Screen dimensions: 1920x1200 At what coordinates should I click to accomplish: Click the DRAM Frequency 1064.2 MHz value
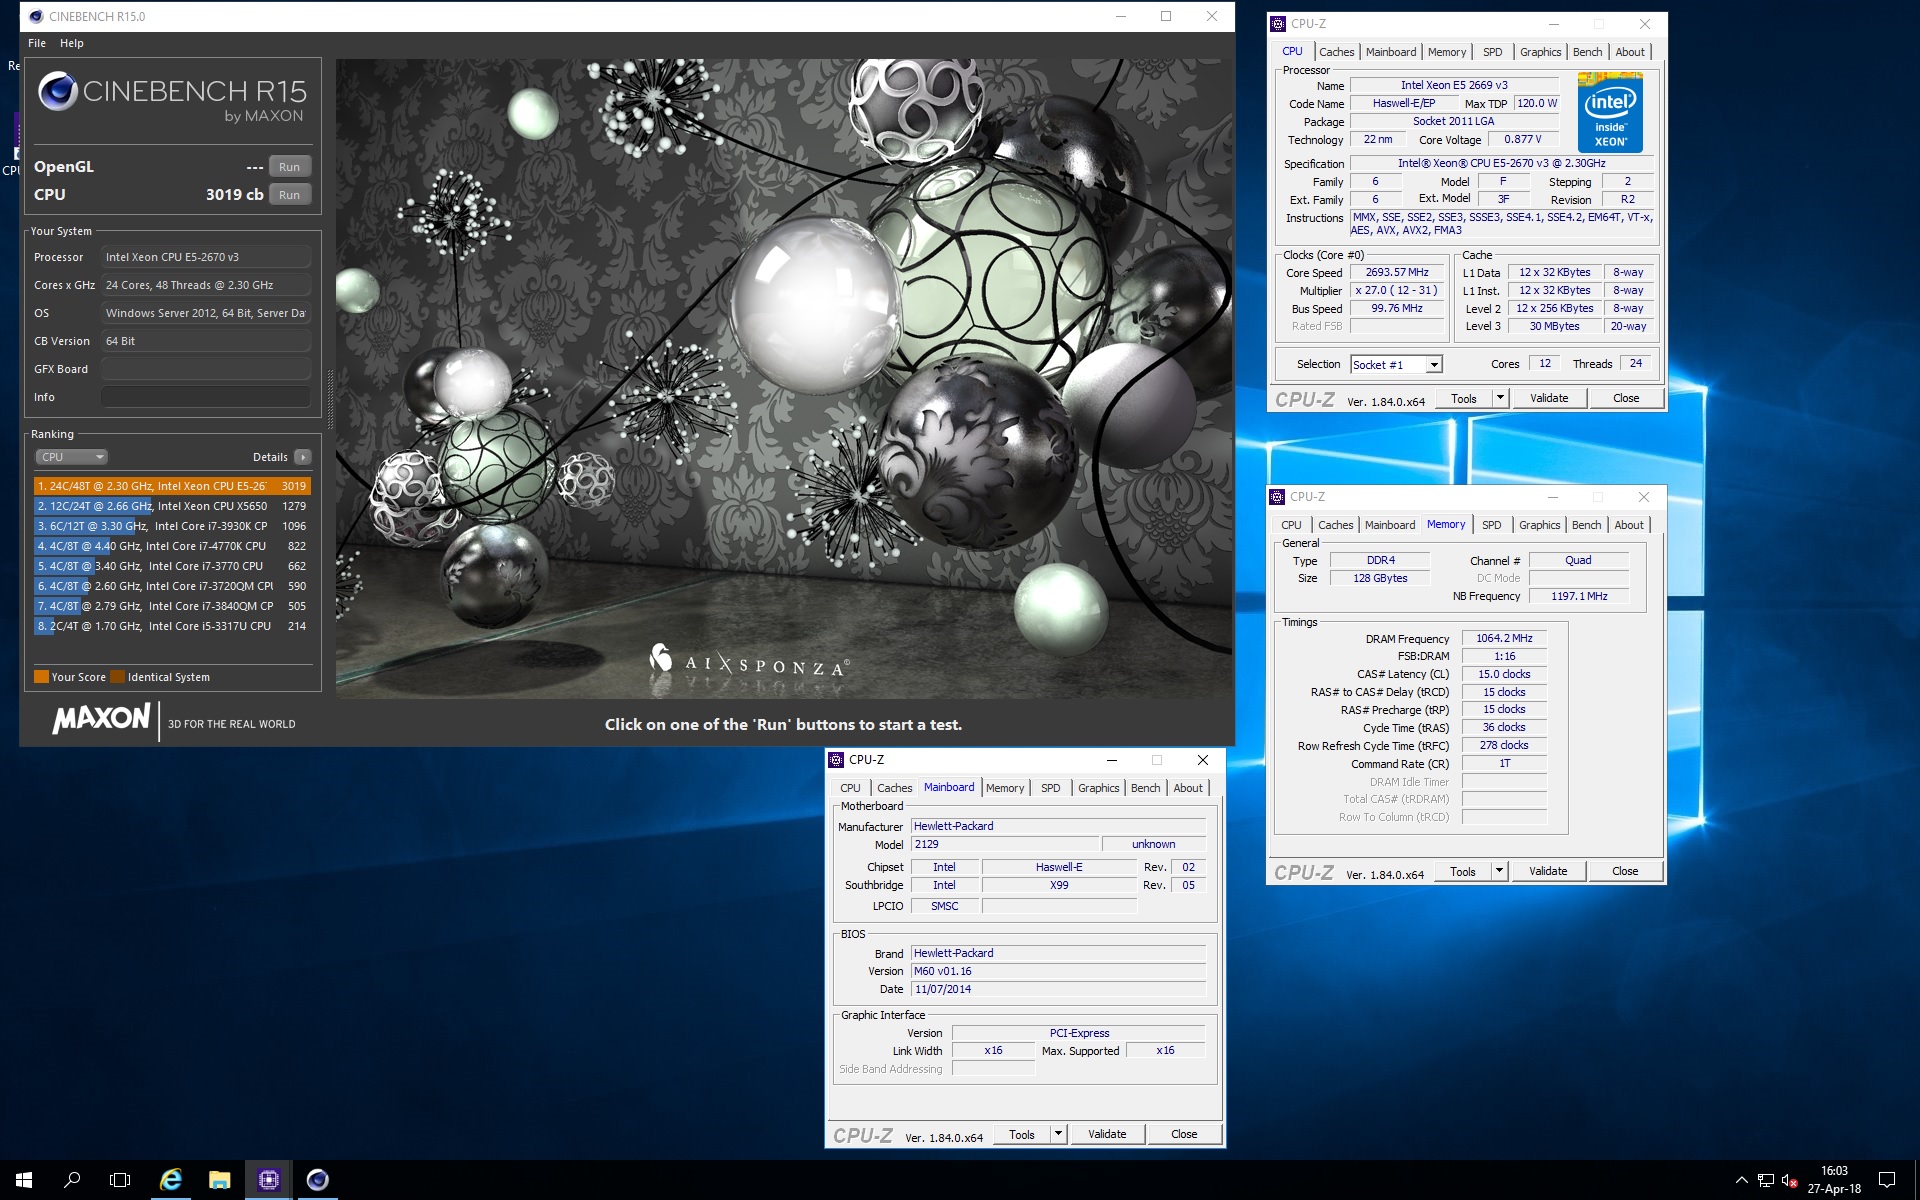pyautogui.click(x=1504, y=639)
